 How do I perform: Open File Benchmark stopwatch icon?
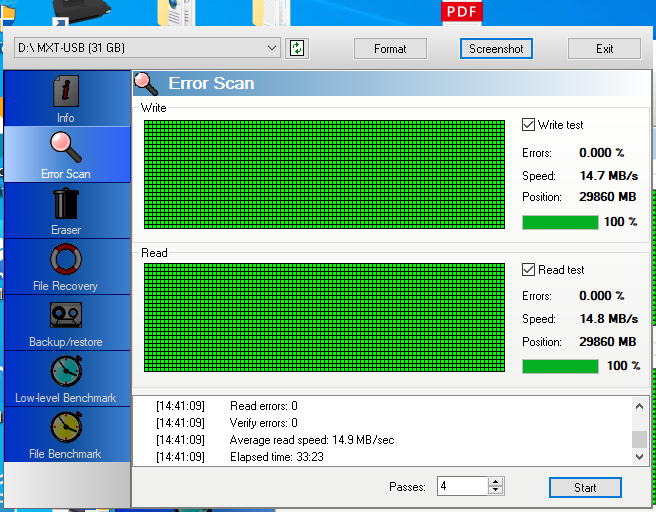65,428
